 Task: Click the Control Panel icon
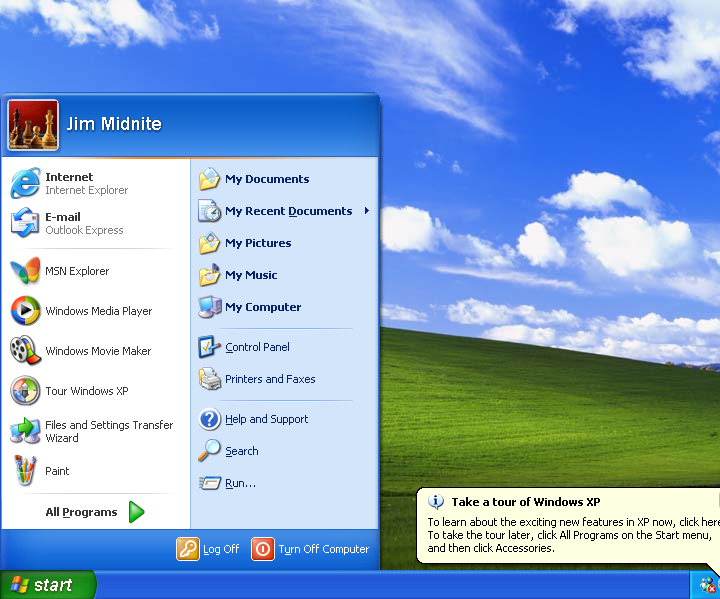click(x=209, y=347)
